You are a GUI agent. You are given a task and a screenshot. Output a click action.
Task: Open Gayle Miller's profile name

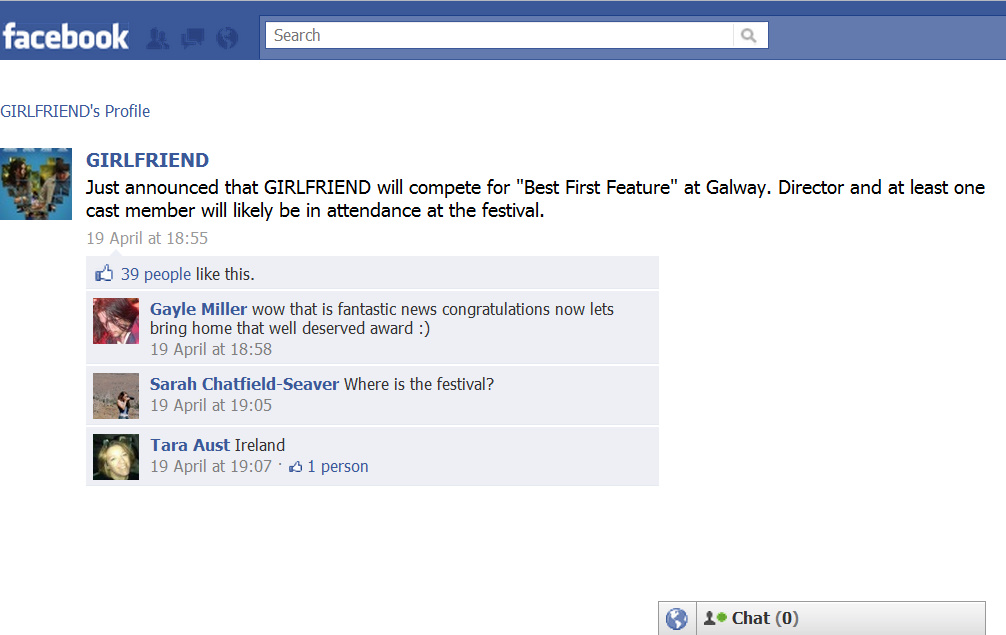(x=198, y=309)
